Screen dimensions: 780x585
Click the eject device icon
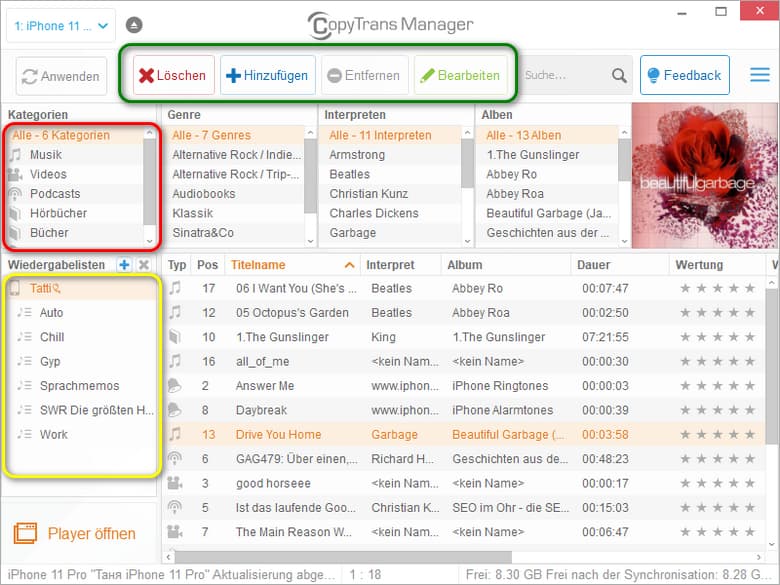point(134,25)
